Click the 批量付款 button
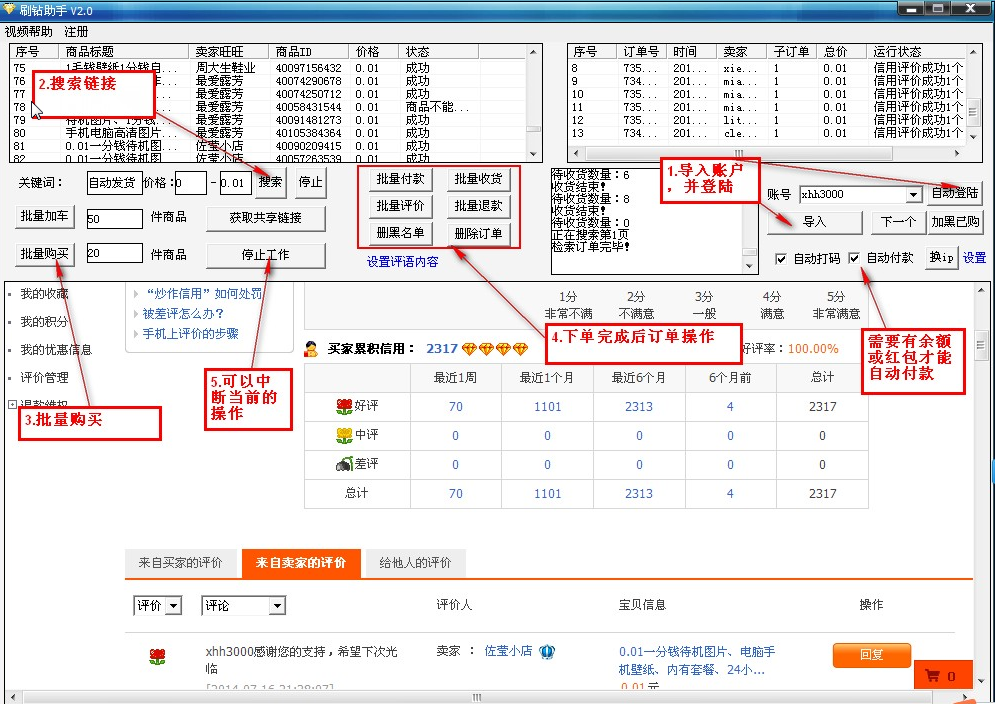This screenshot has width=995, height=704. pyautogui.click(x=400, y=179)
